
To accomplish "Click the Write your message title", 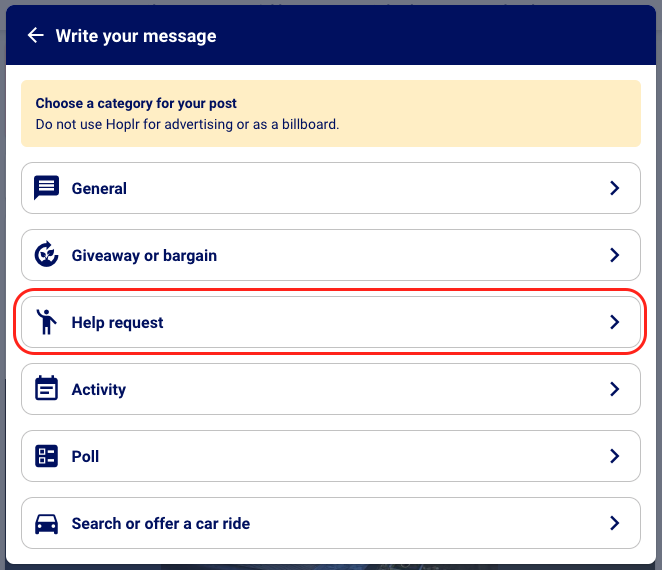I will click(x=136, y=36).
